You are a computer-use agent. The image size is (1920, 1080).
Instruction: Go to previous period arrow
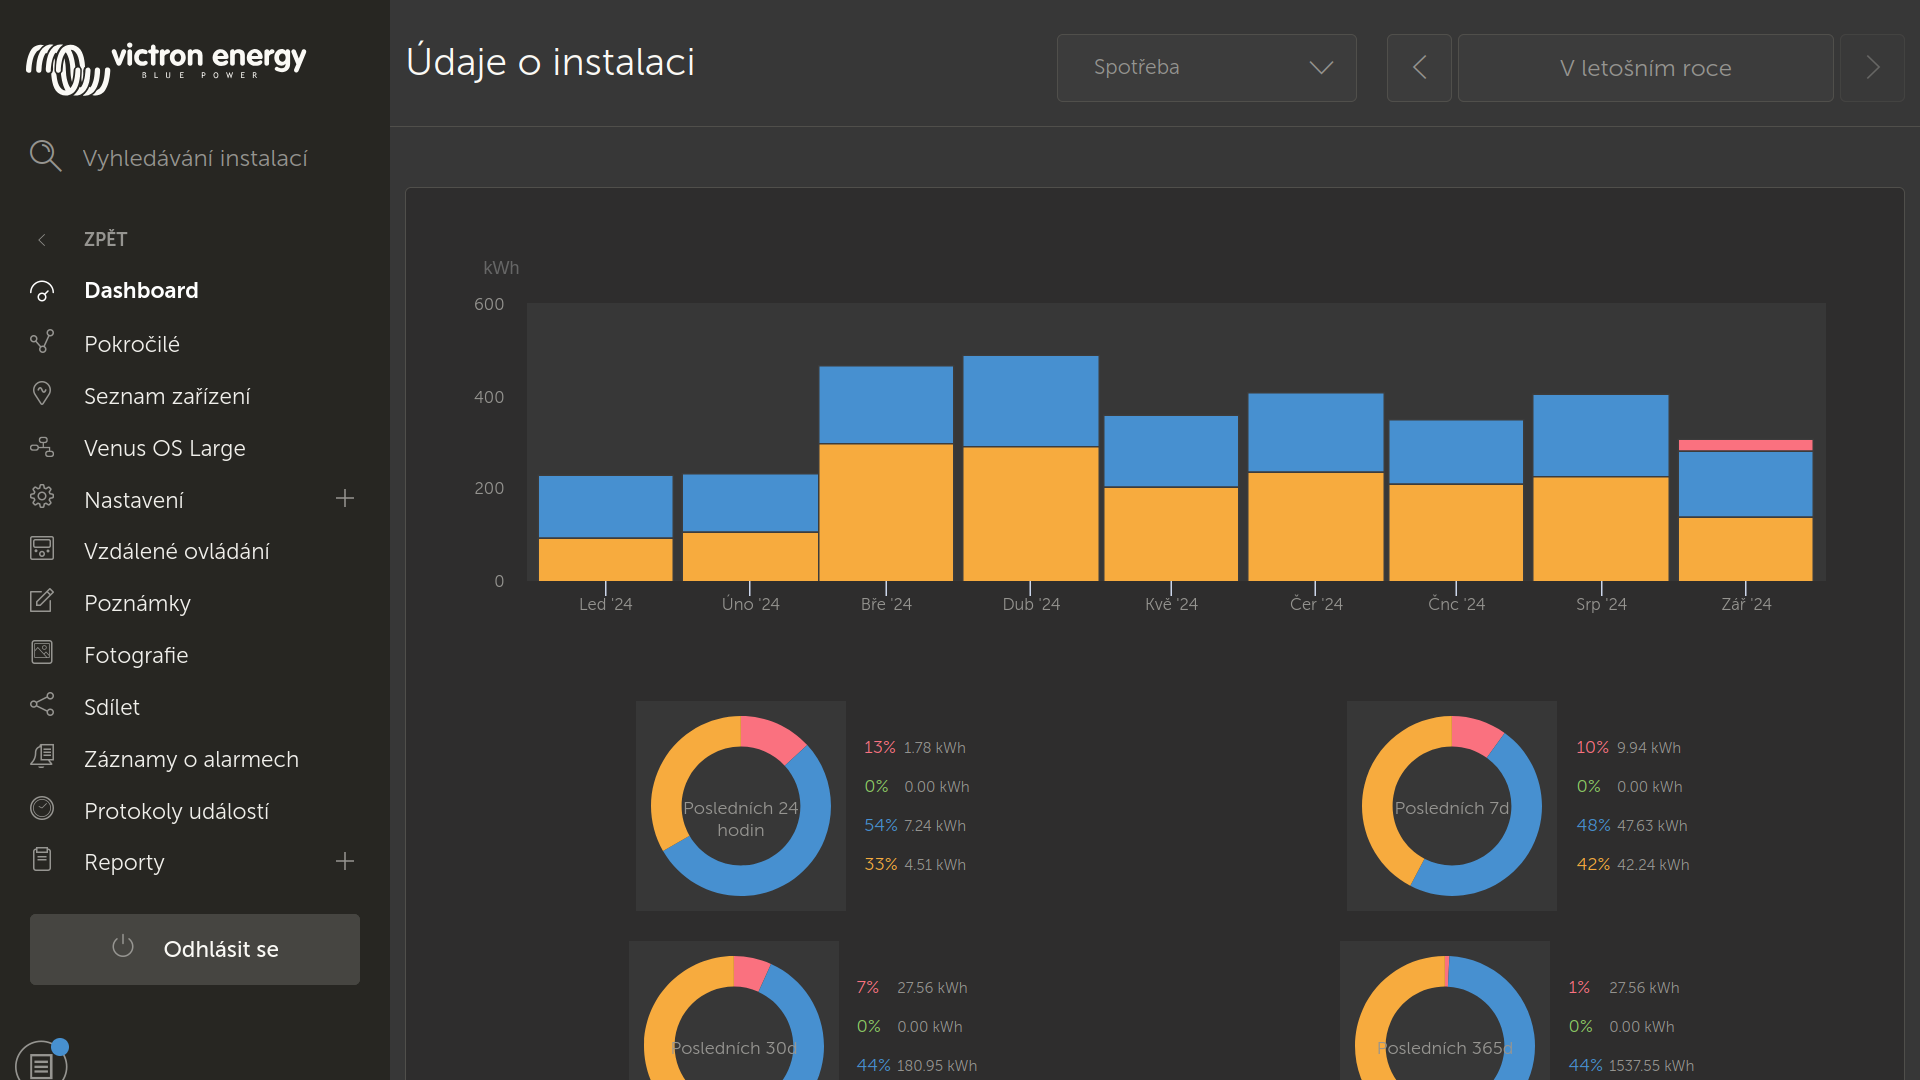[x=1418, y=68]
